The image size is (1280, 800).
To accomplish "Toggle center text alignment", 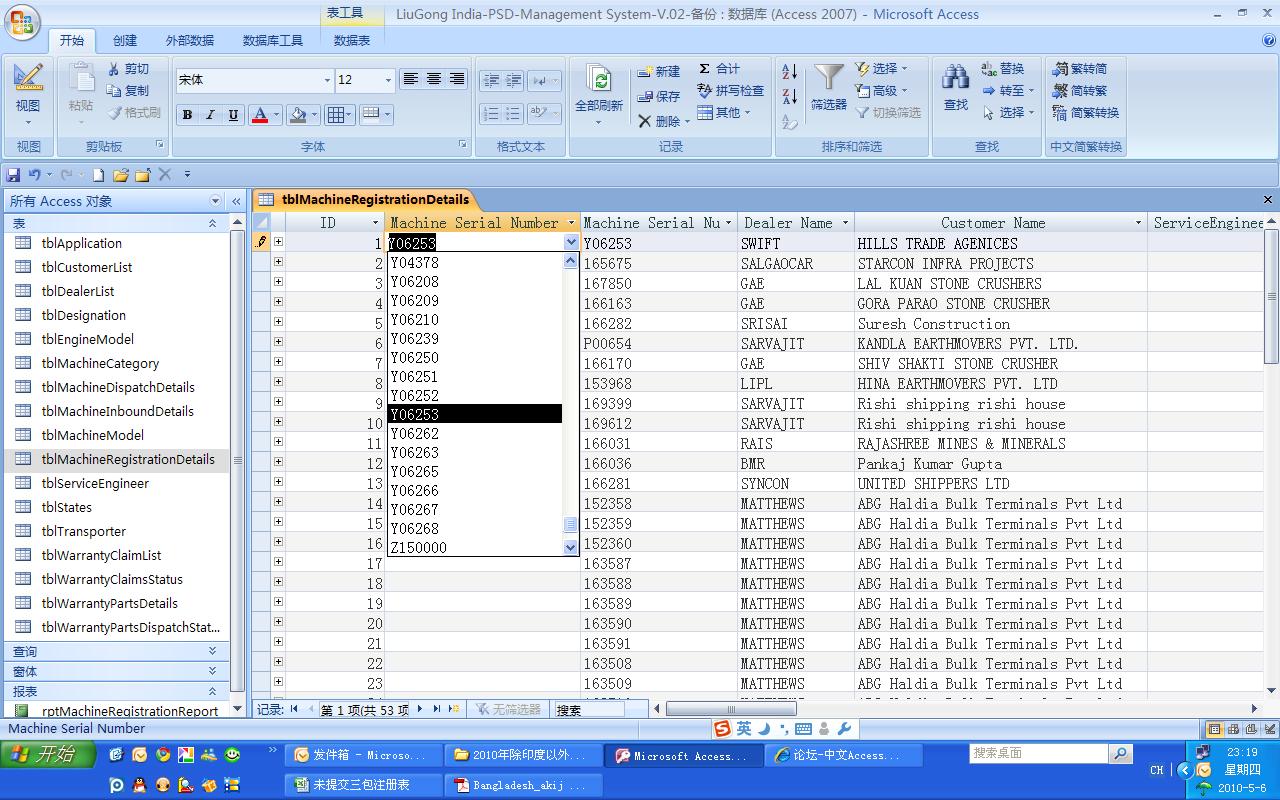I will click(433, 80).
